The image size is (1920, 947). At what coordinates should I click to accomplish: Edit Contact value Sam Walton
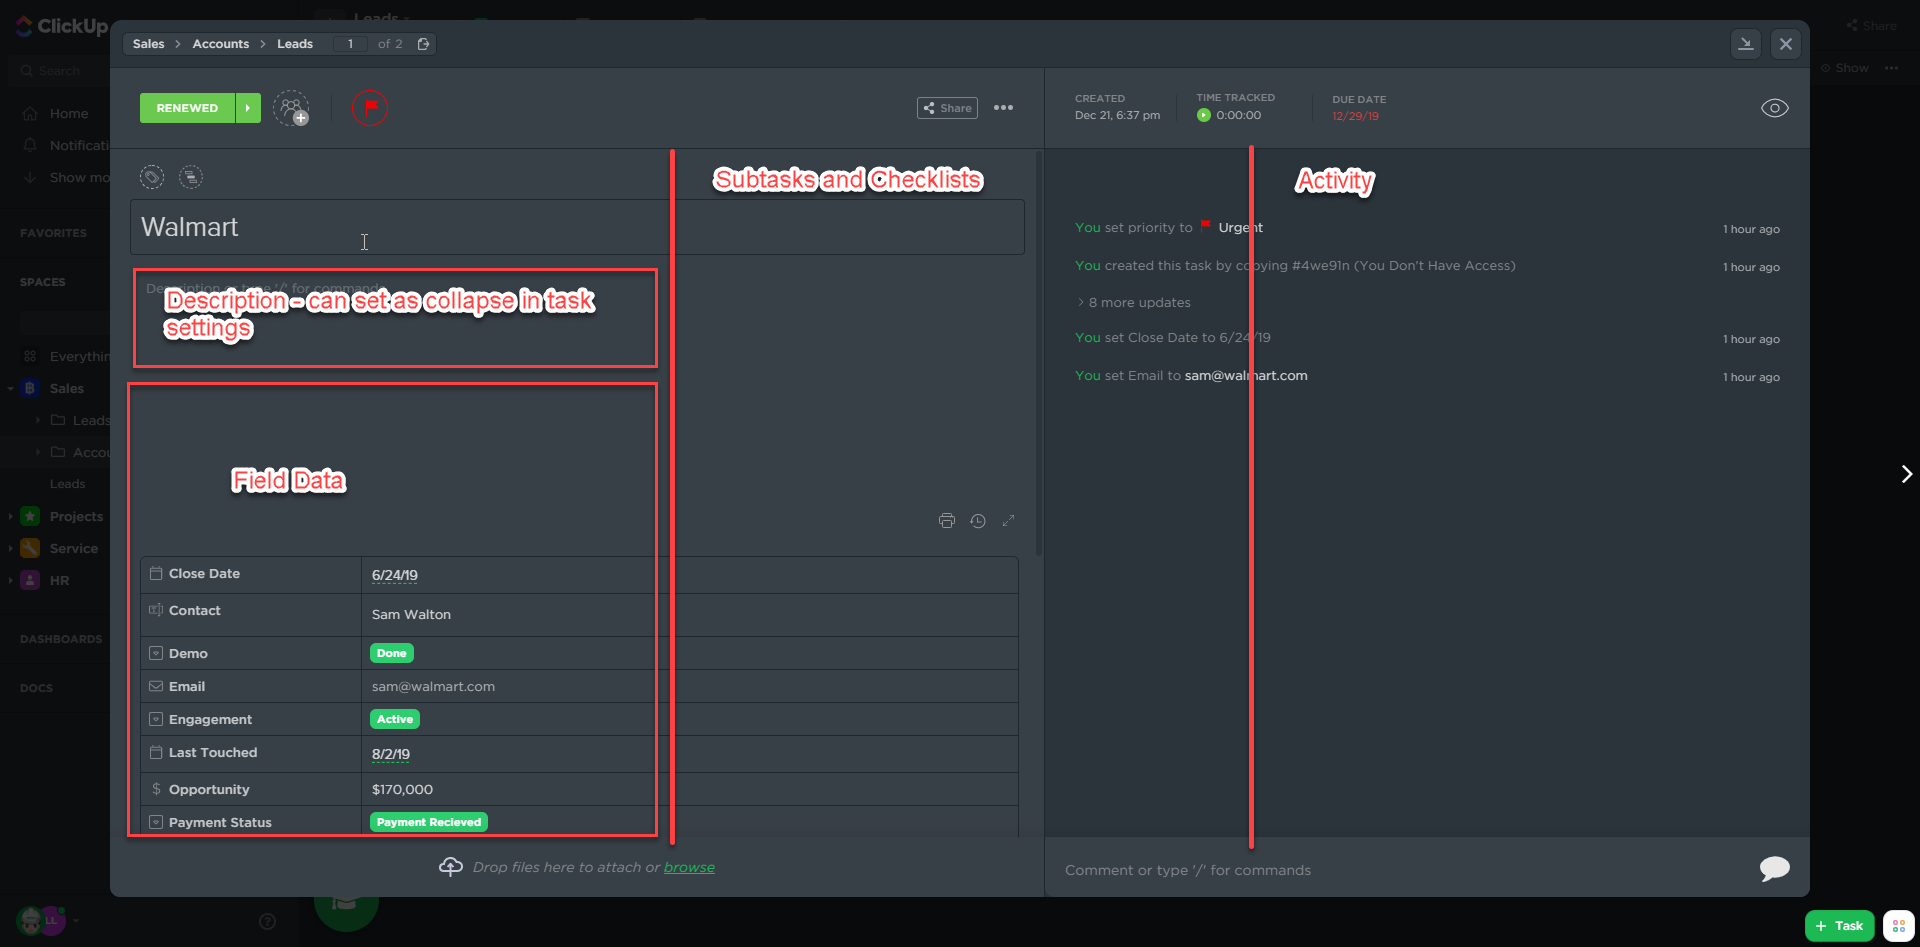pos(411,614)
